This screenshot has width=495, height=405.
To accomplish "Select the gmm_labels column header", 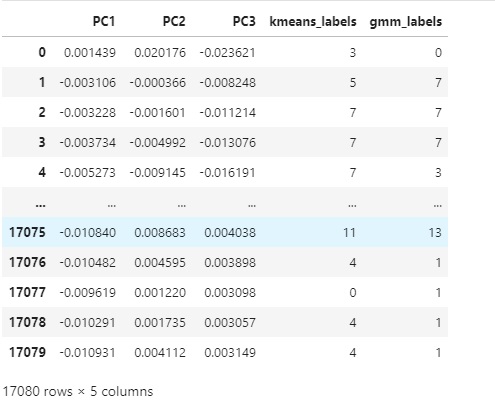I will pyautogui.click(x=406, y=22).
